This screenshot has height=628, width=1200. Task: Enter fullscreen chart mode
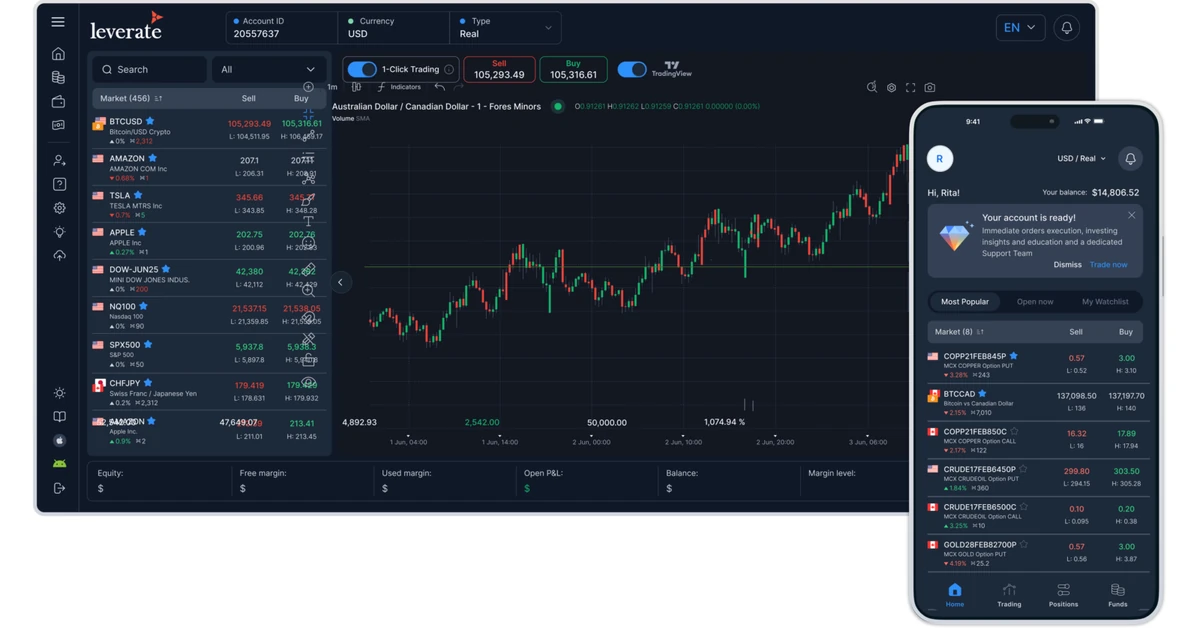tap(910, 88)
